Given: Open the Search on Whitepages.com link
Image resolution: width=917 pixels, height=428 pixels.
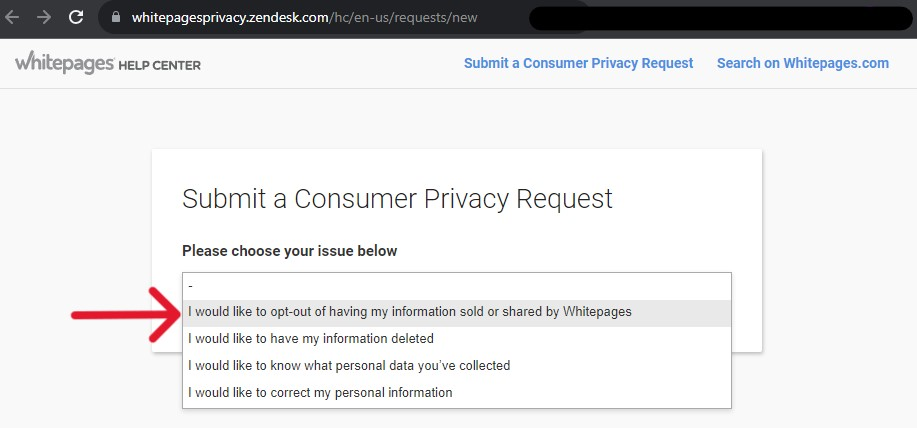Looking at the screenshot, I should point(802,63).
